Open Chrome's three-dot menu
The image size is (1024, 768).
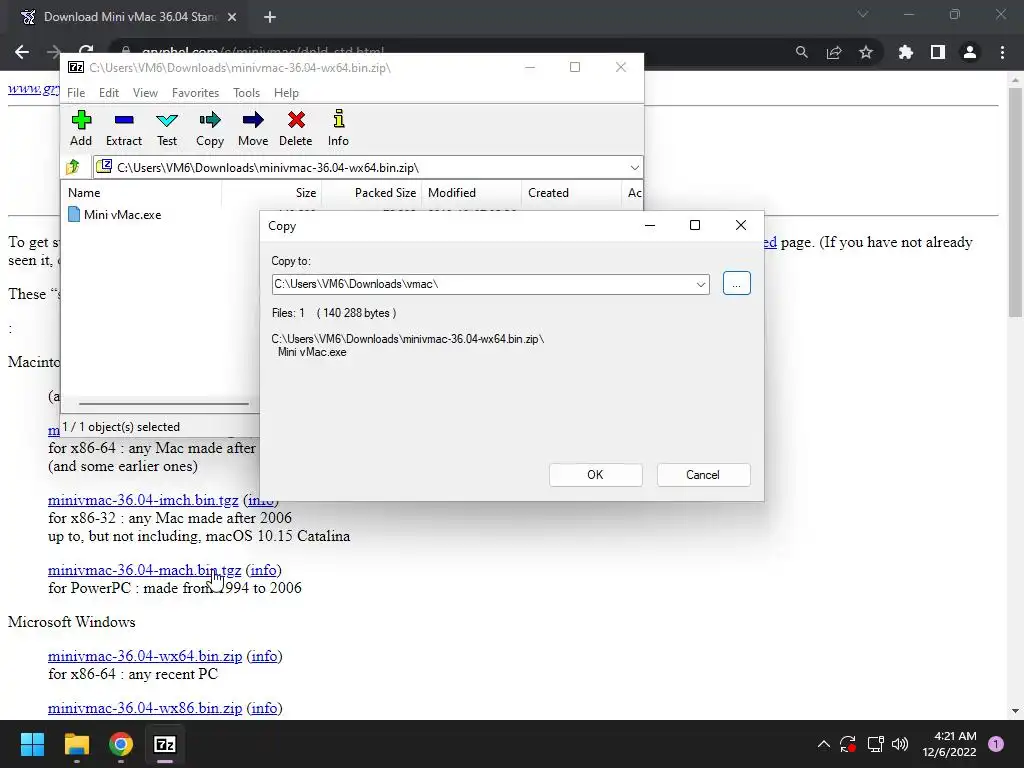point(1002,52)
